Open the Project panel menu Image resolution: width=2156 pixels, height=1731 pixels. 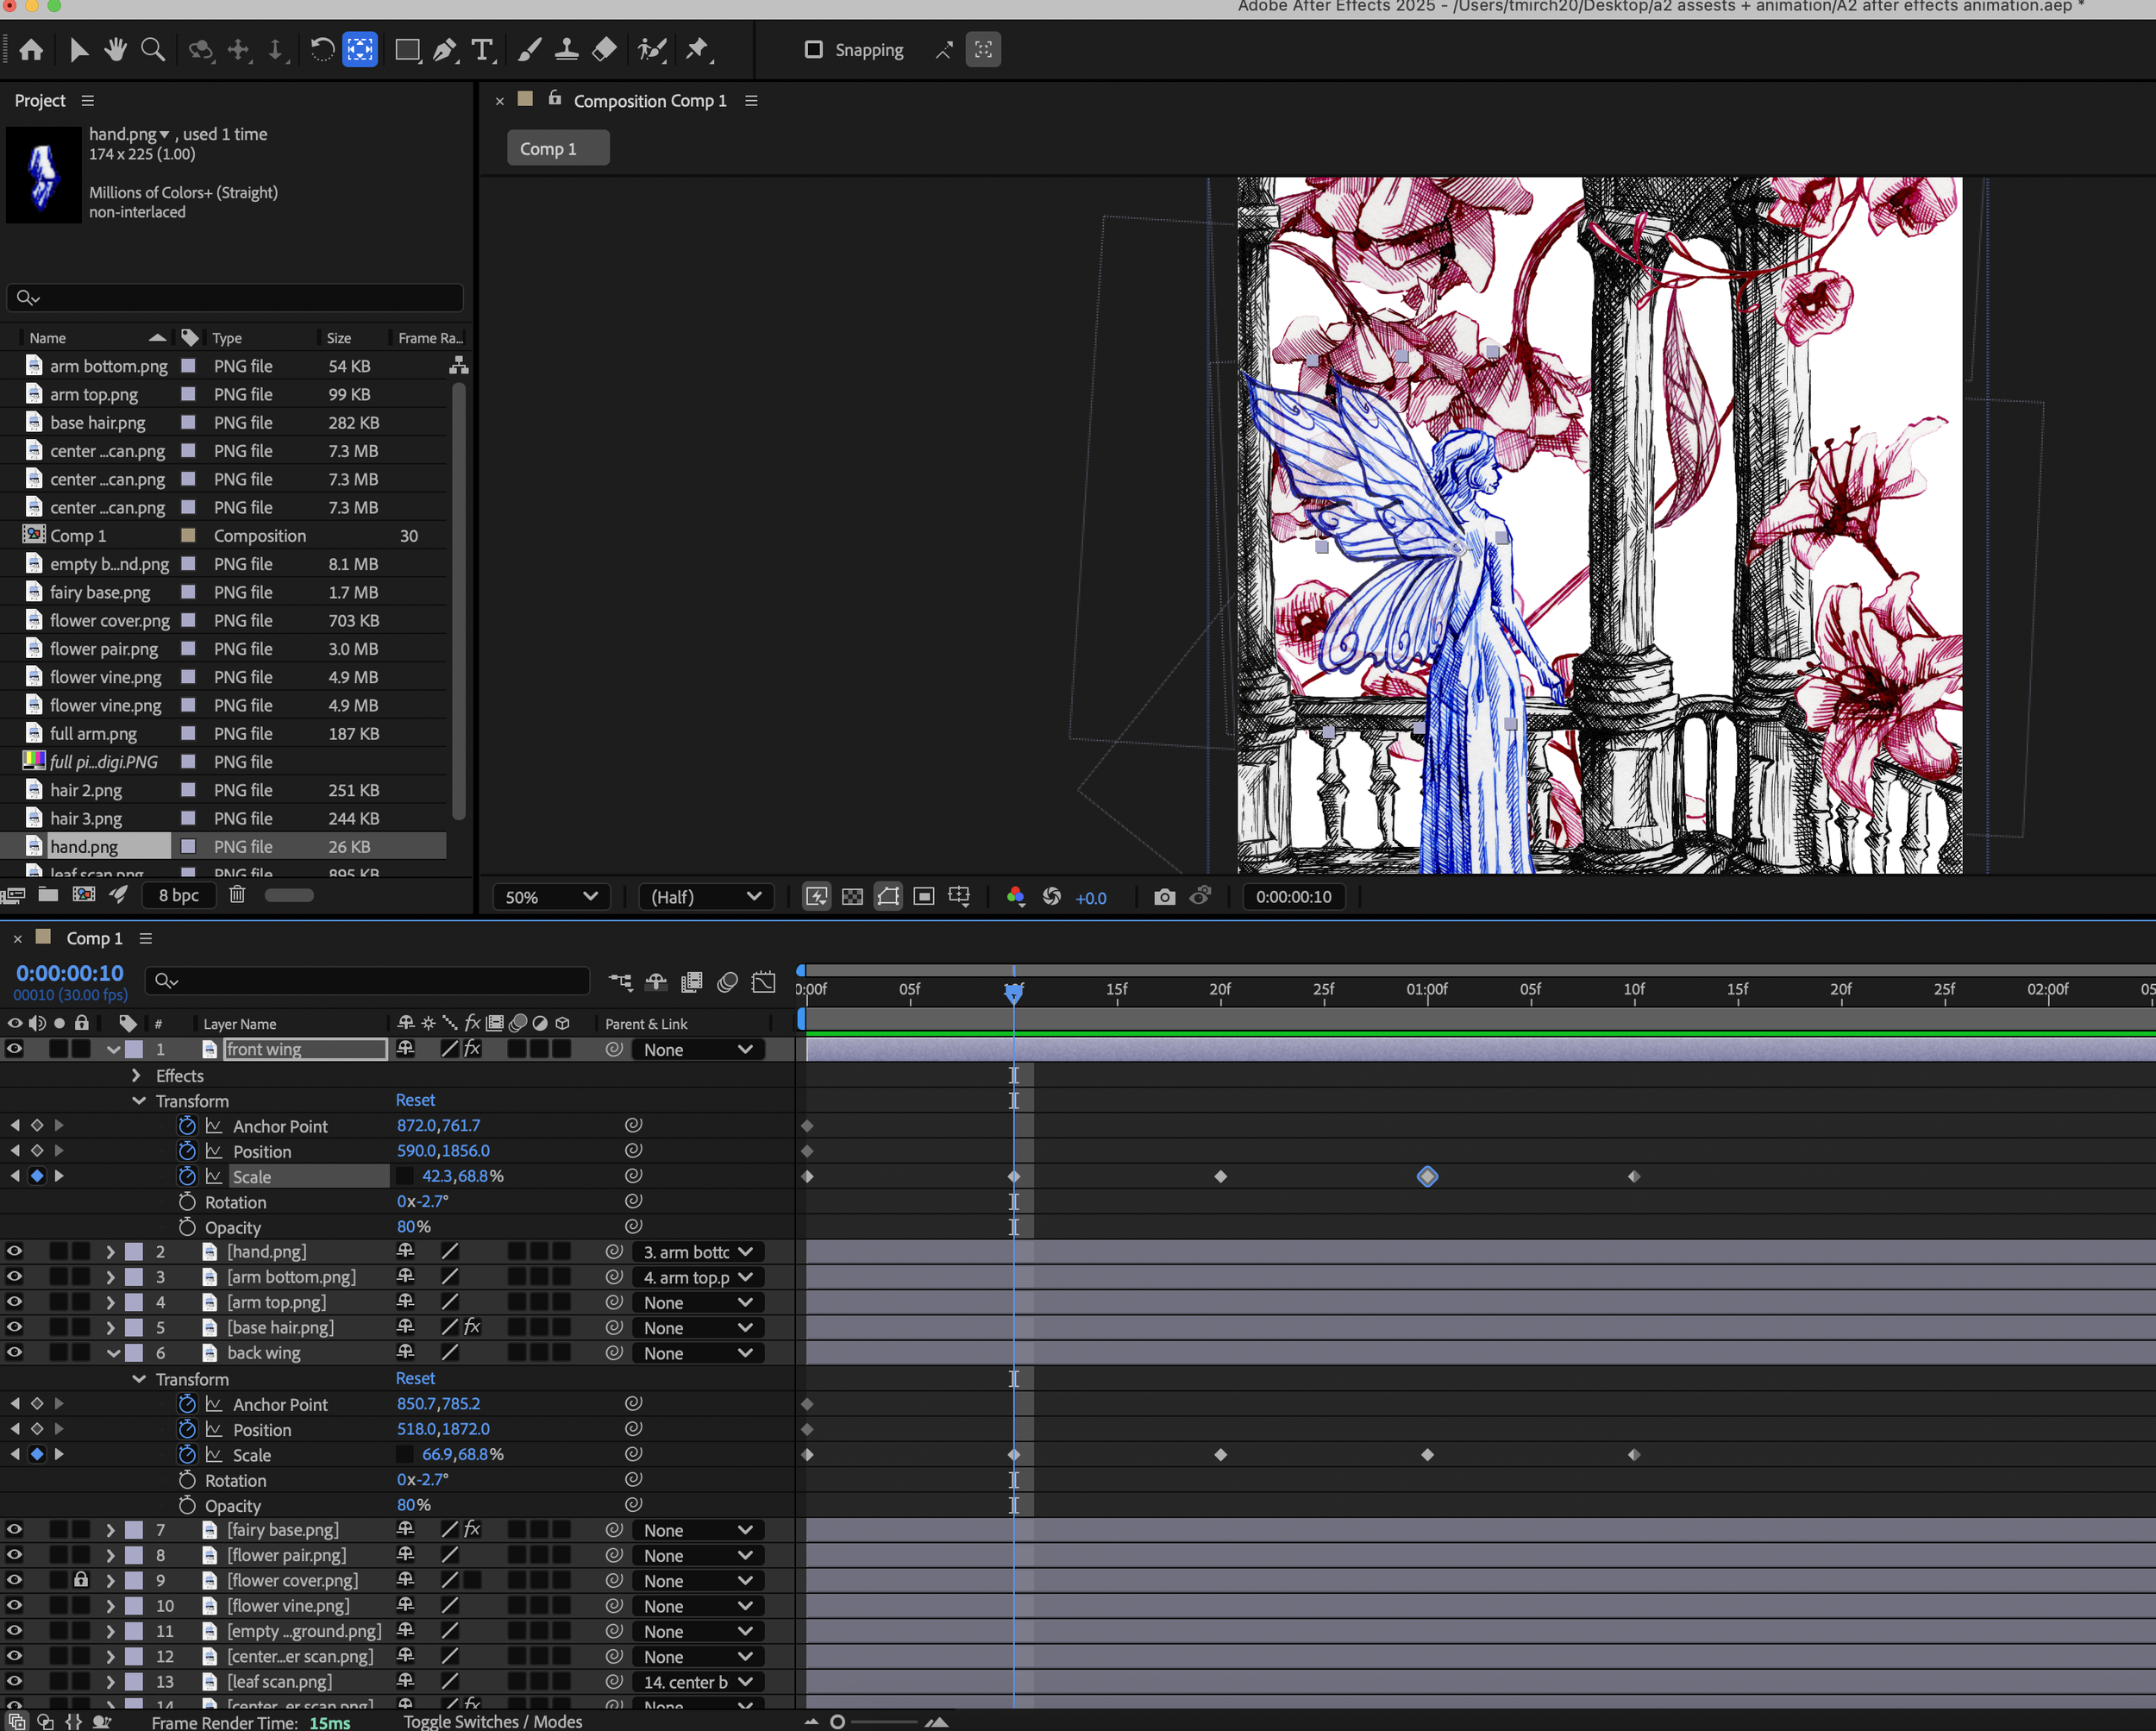click(x=88, y=101)
